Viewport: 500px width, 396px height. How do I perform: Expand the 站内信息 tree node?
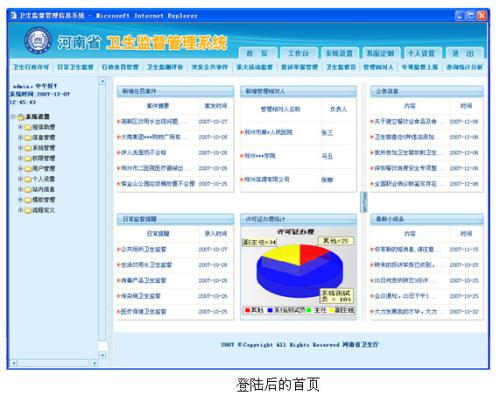[x=21, y=189]
